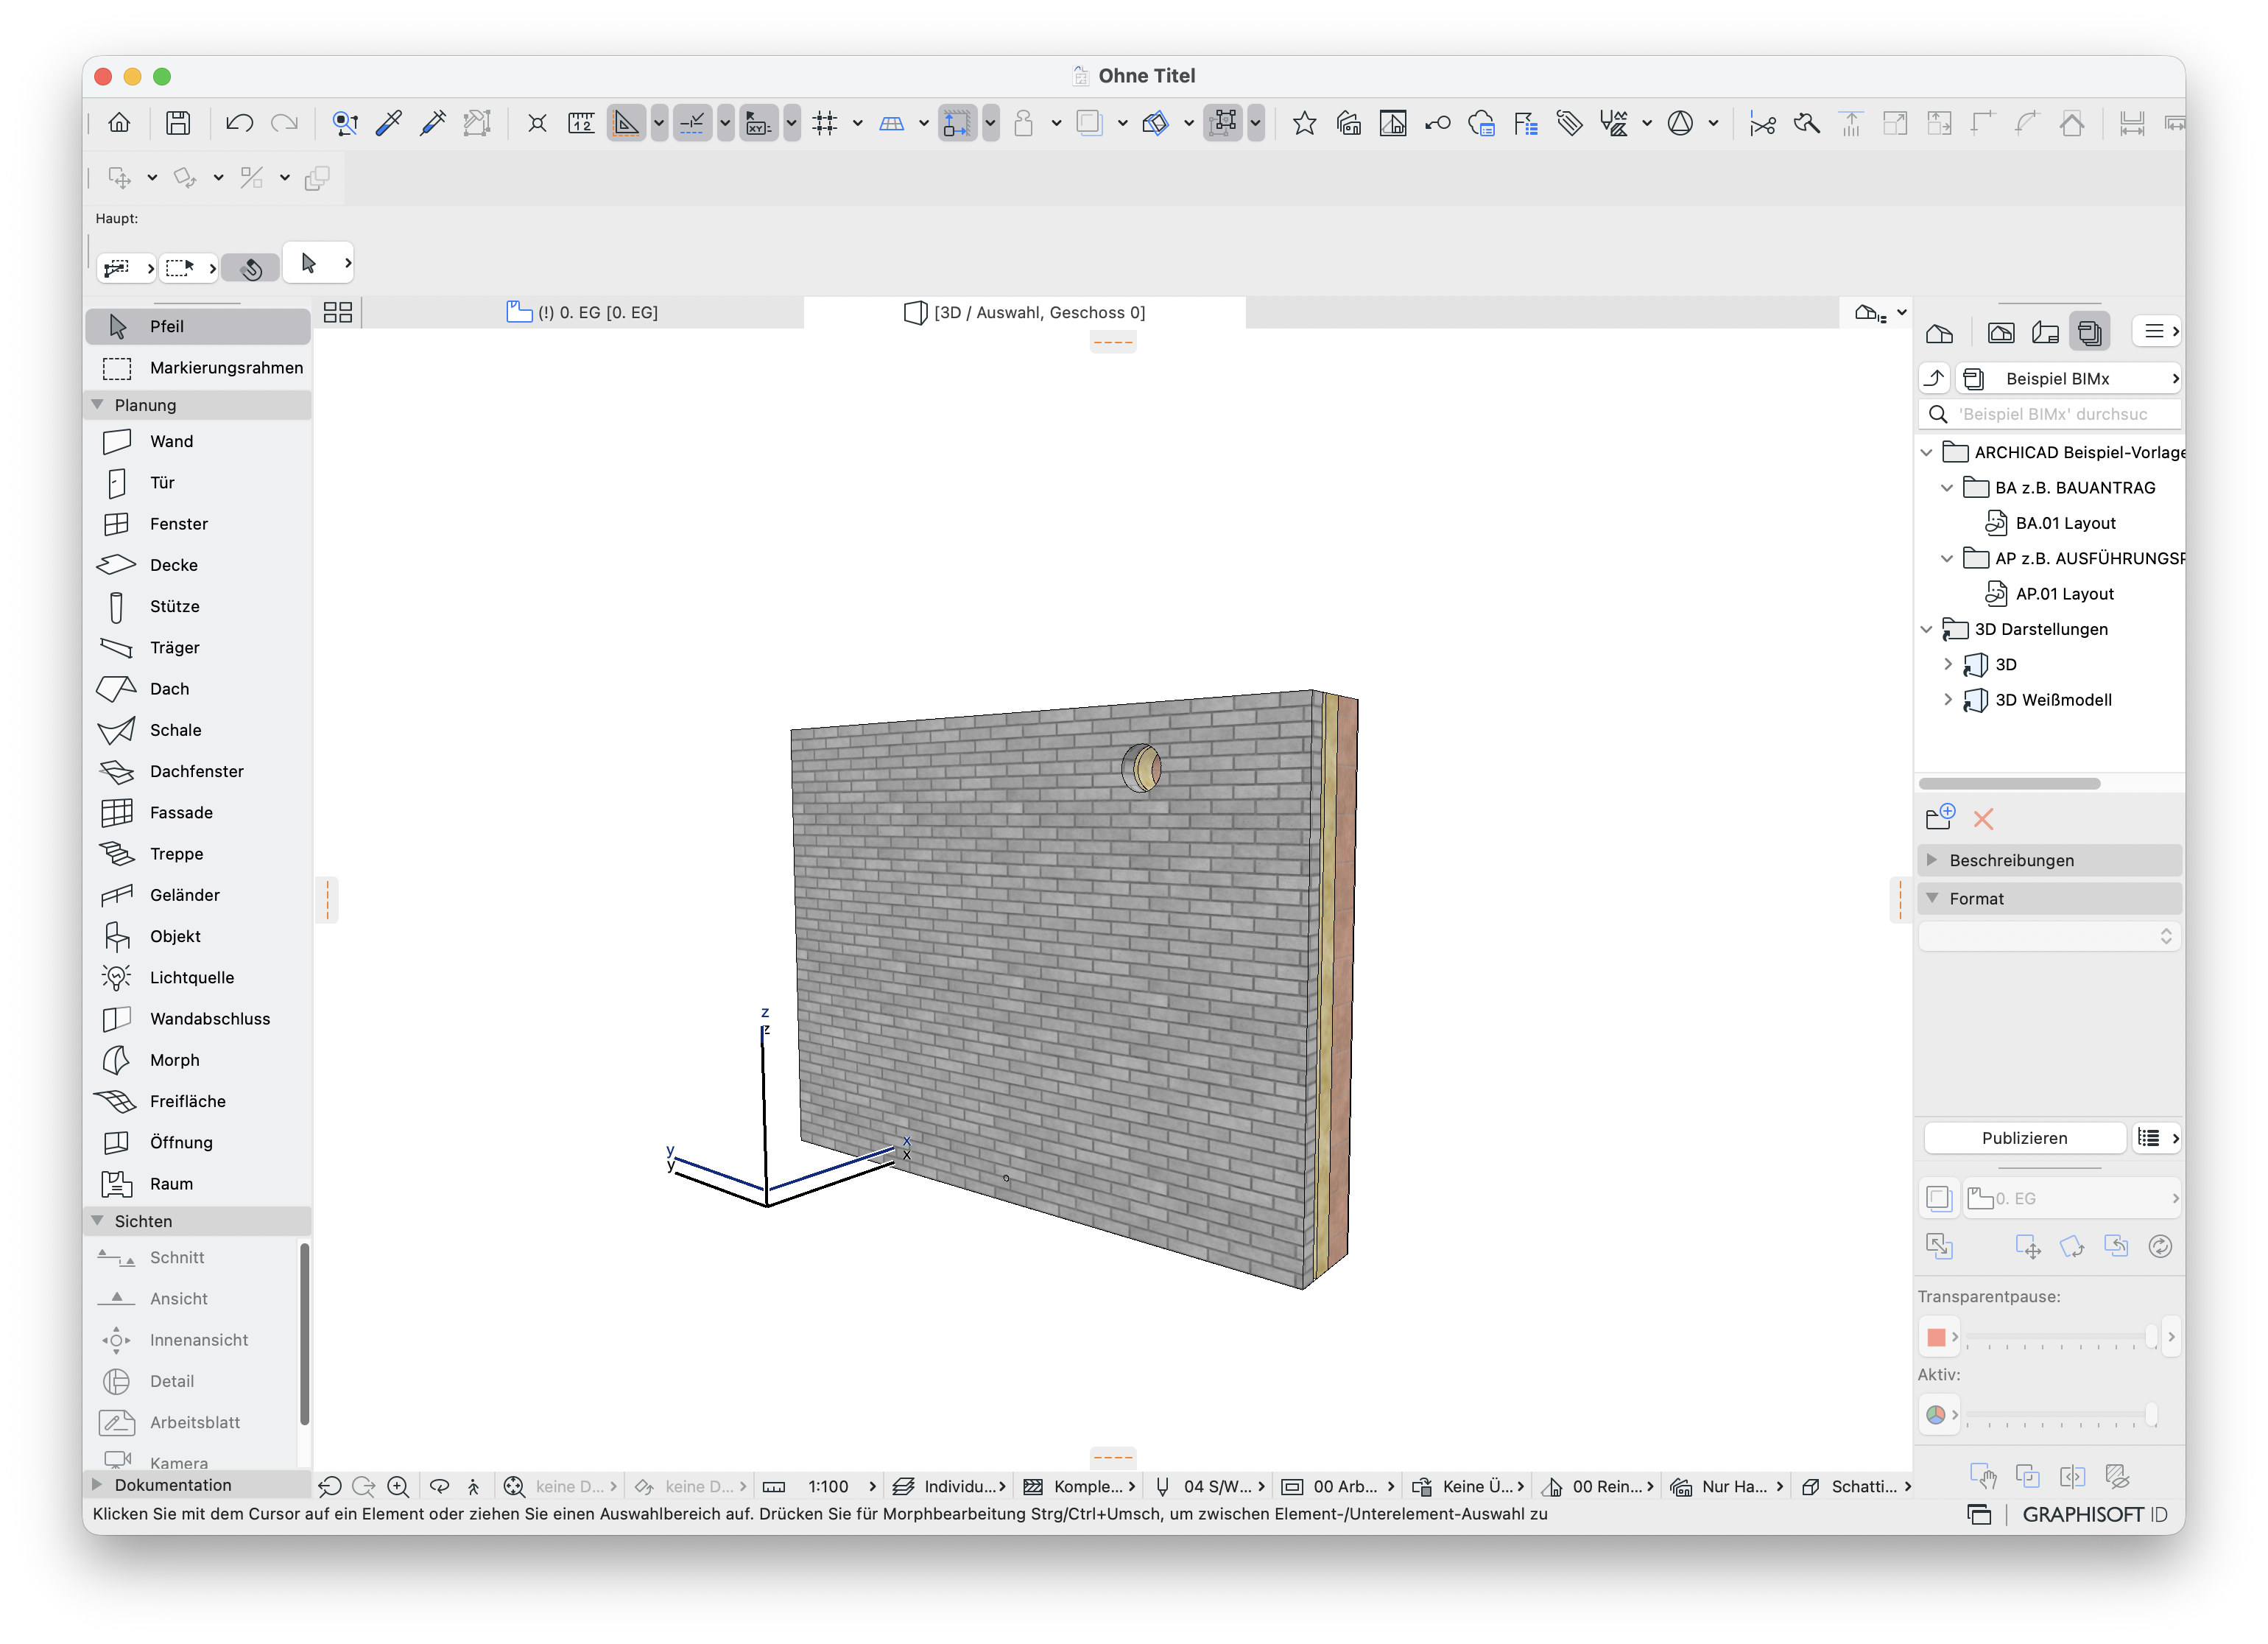Open the Schatti... 3D style selector
2268x1644 pixels.
(x=1856, y=1487)
